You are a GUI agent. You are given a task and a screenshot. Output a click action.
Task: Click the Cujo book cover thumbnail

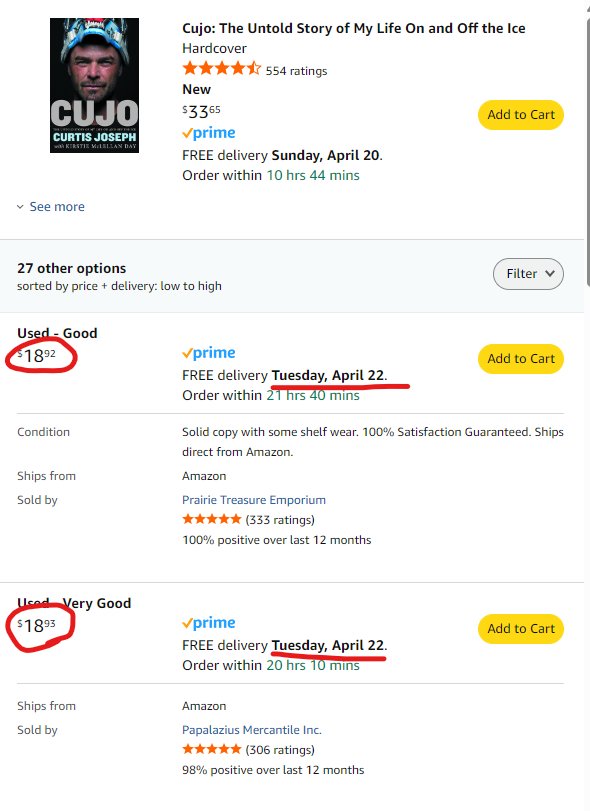click(94, 85)
